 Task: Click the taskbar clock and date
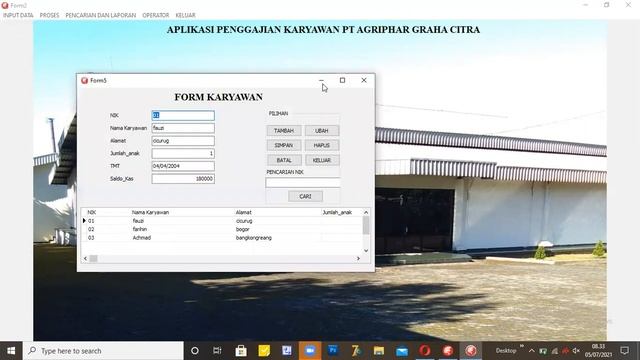(598, 351)
